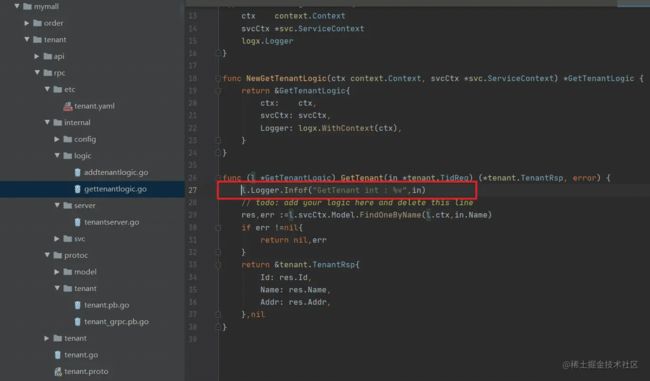Collapse the protoc folder arrow
Image resolution: width=650 pixels, height=381 pixels.
47,255
